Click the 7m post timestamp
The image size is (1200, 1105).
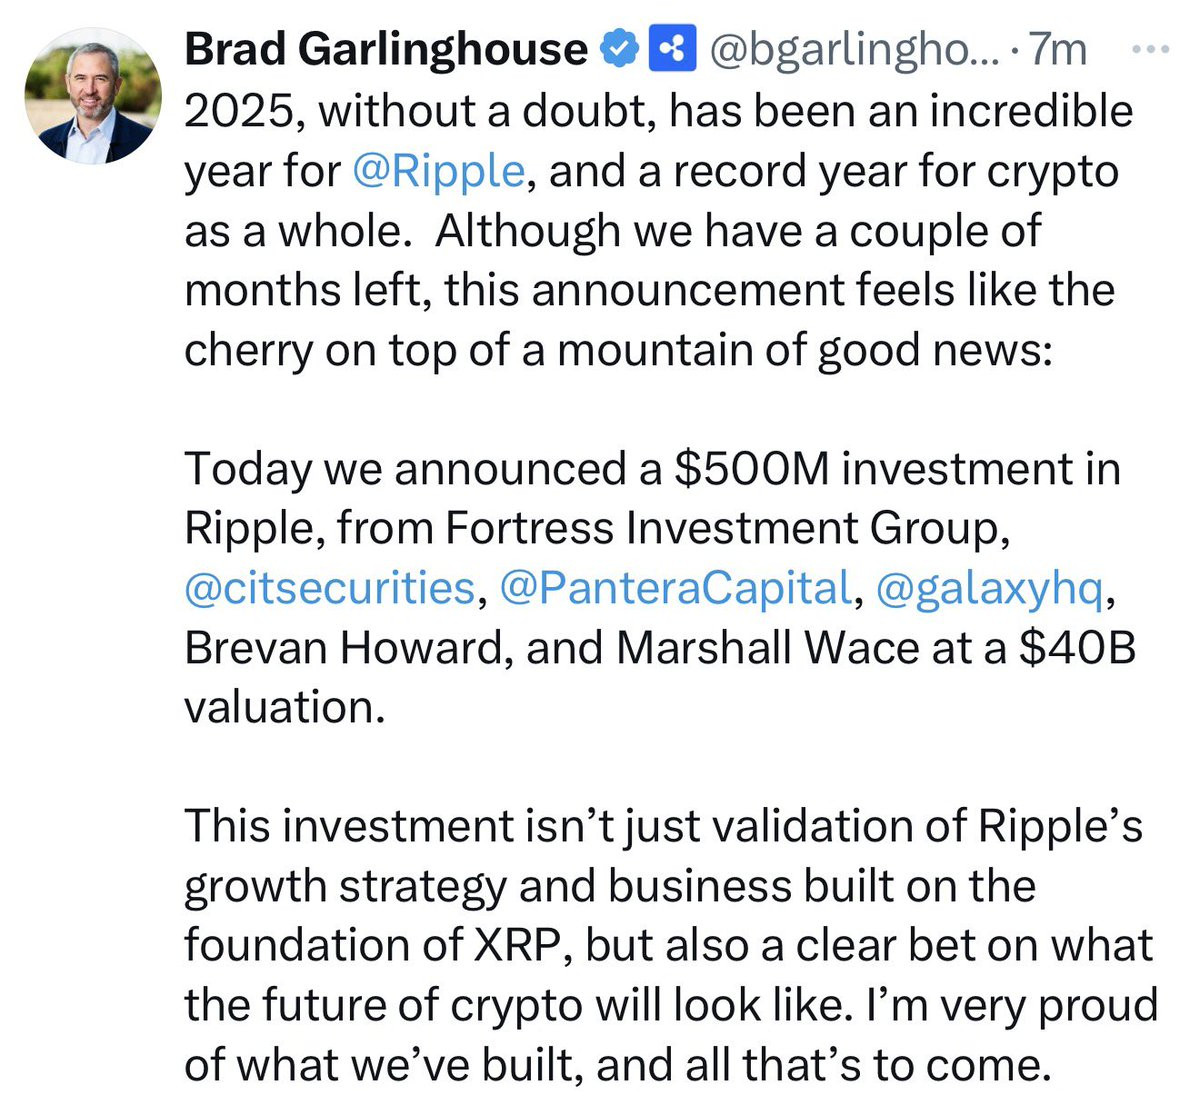point(1058,49)
